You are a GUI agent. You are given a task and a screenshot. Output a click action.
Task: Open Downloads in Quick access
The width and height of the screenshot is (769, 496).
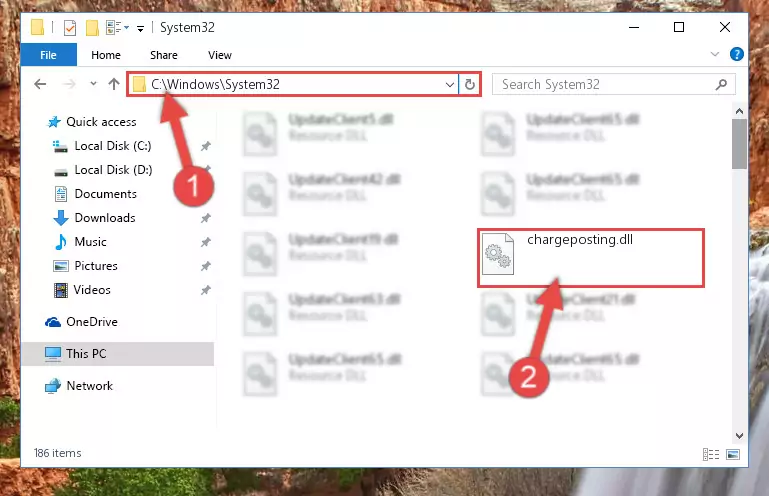click(x=104, y=218)
